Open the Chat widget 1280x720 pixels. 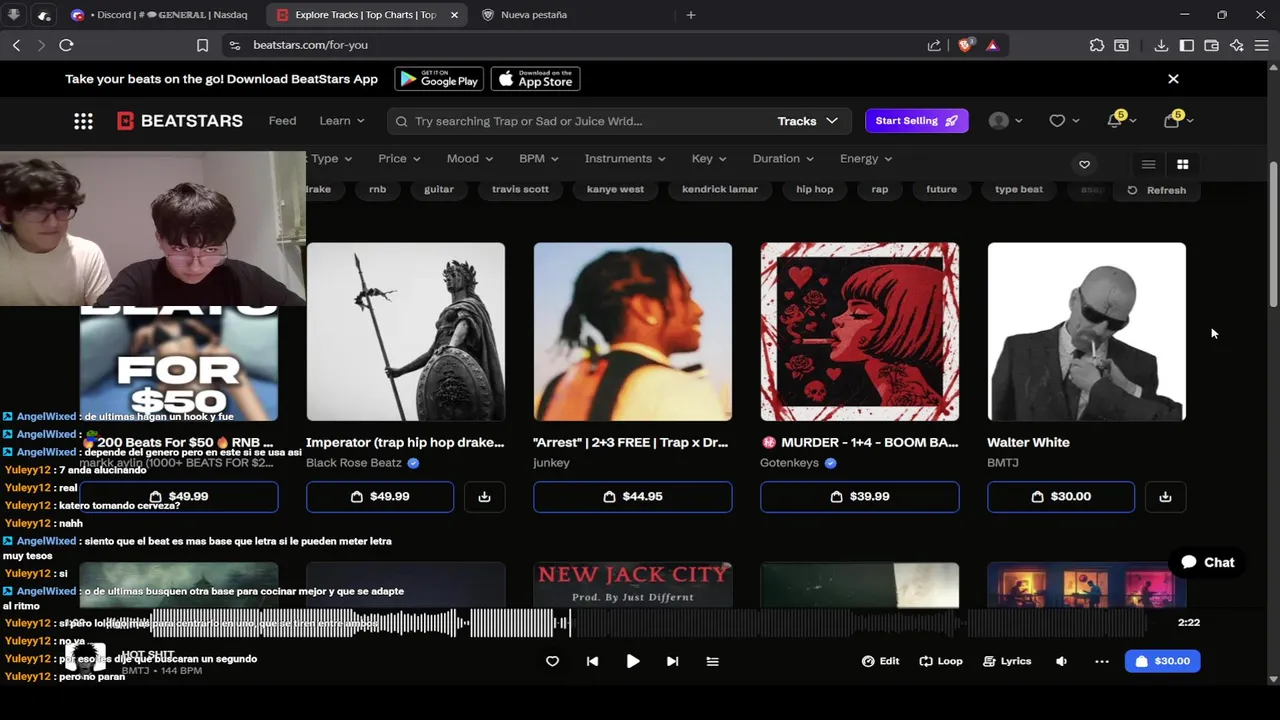click(1207, 562)
